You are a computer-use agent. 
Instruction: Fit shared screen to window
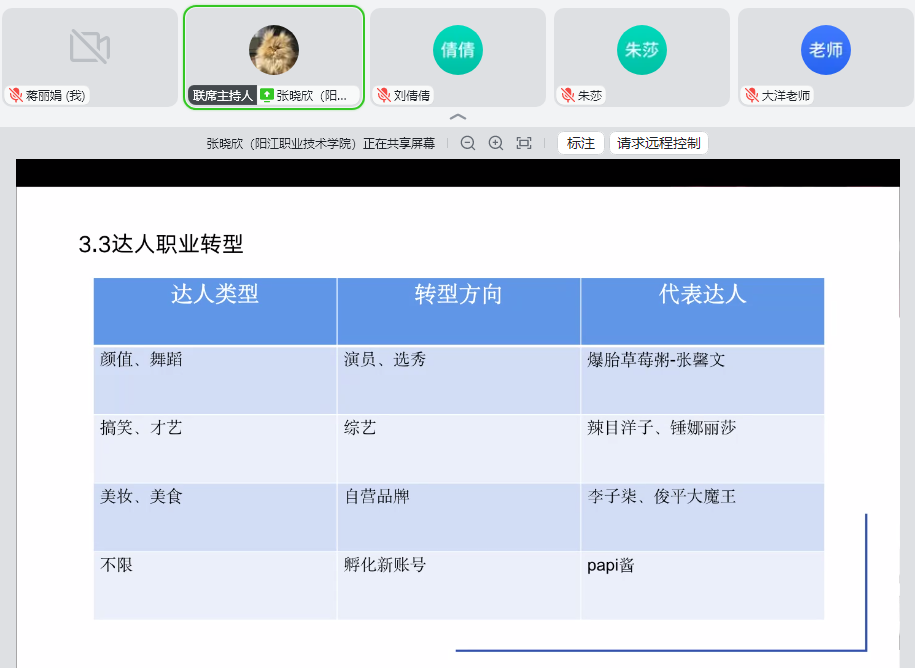[524, 143]
